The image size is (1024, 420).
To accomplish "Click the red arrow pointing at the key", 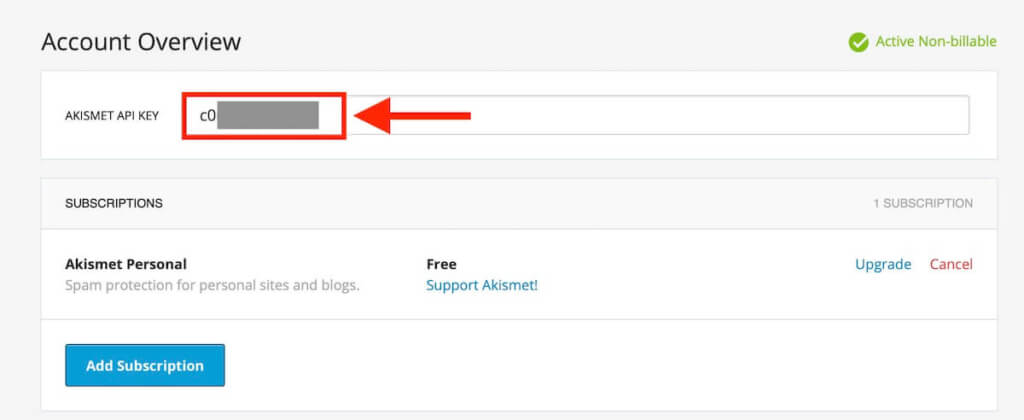I will click(412, 116).
